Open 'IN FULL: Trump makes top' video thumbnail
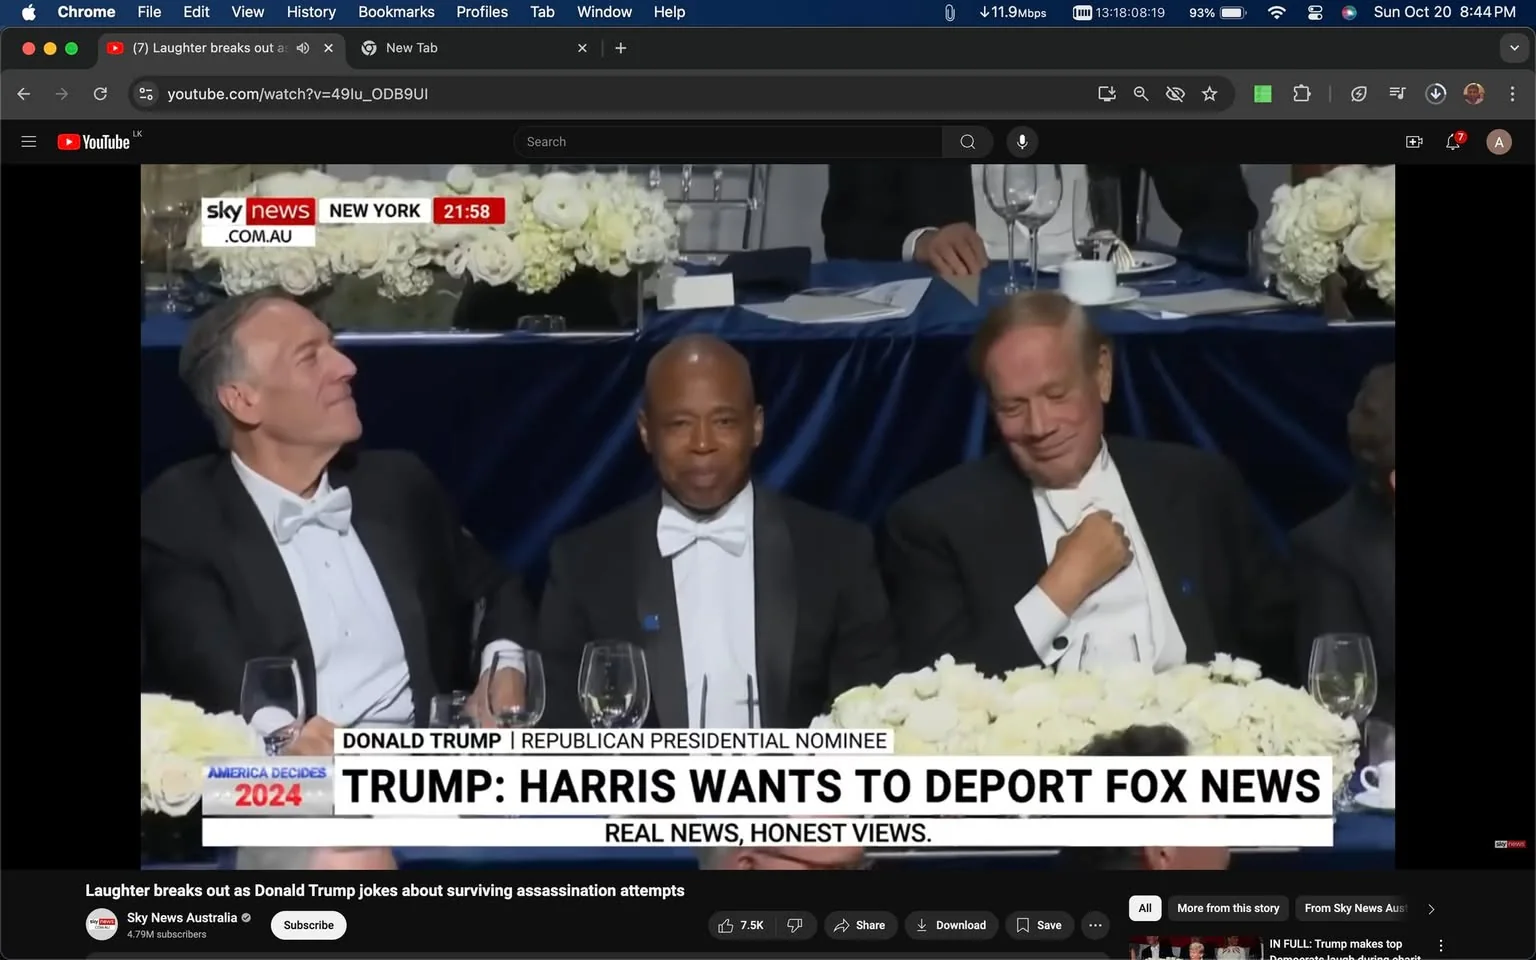Viewport: 1536px width, 960px height. [1195, 948]
